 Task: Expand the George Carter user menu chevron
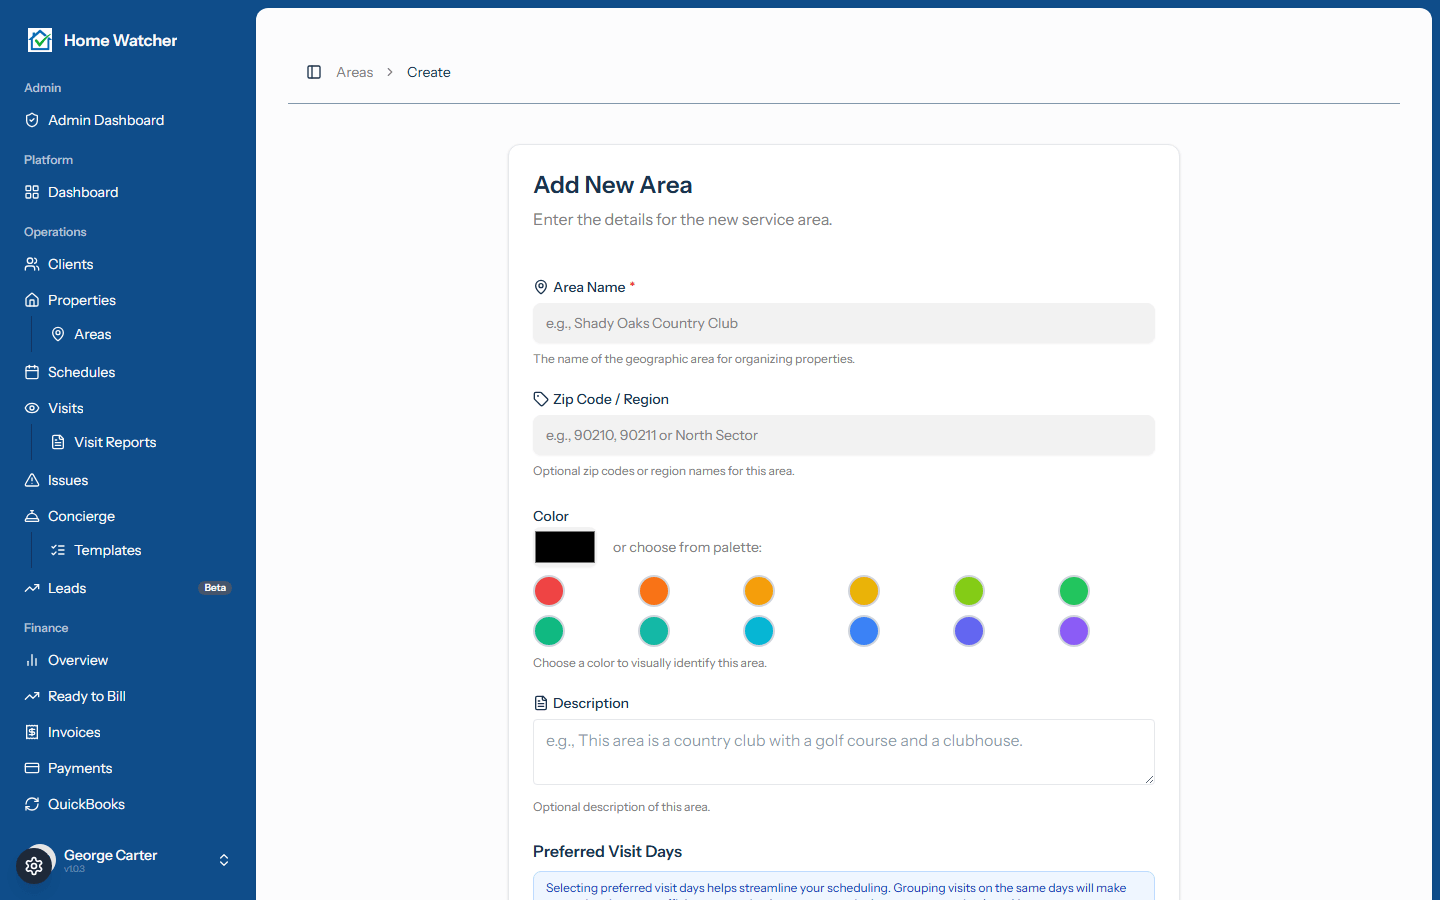(224, 860)
